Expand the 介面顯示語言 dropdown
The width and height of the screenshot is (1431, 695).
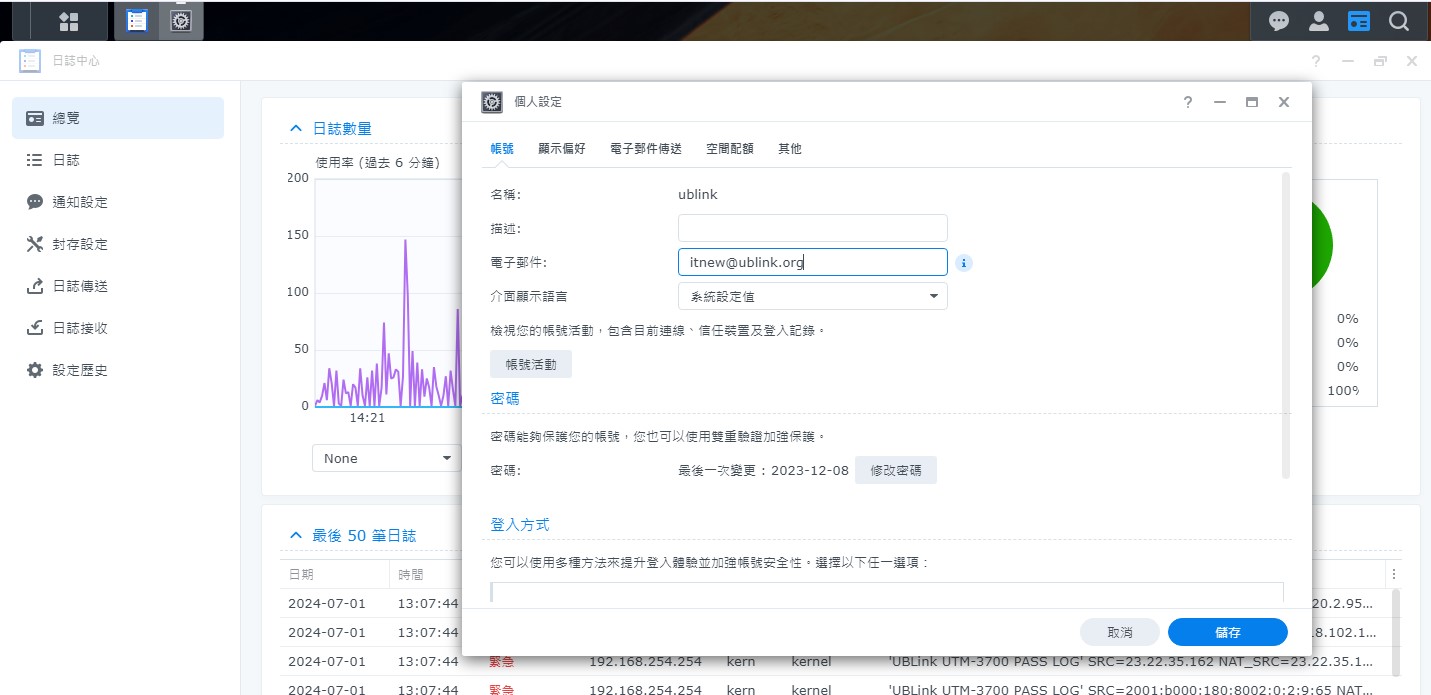(812, 296)
